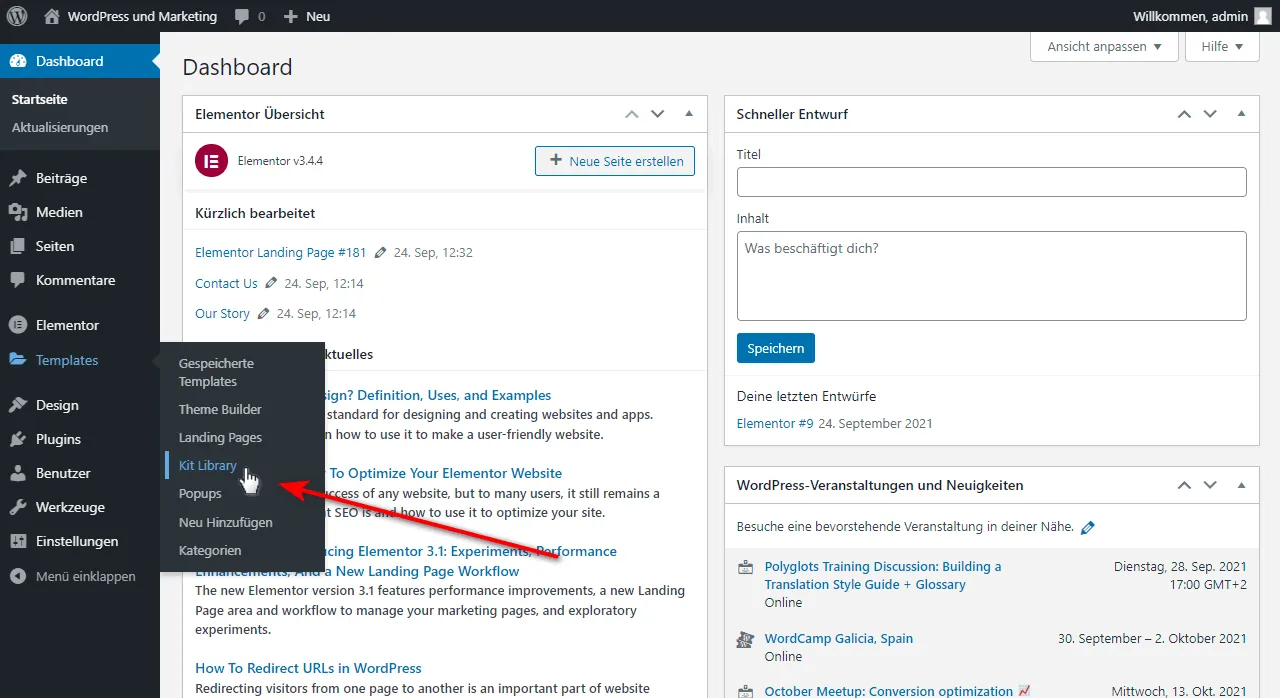Screen dimensions: 1280x698
Task: Toggle Schneller Entwurf panel collapse triangle
Action: pyautogui.click(x=1242, y=114)
